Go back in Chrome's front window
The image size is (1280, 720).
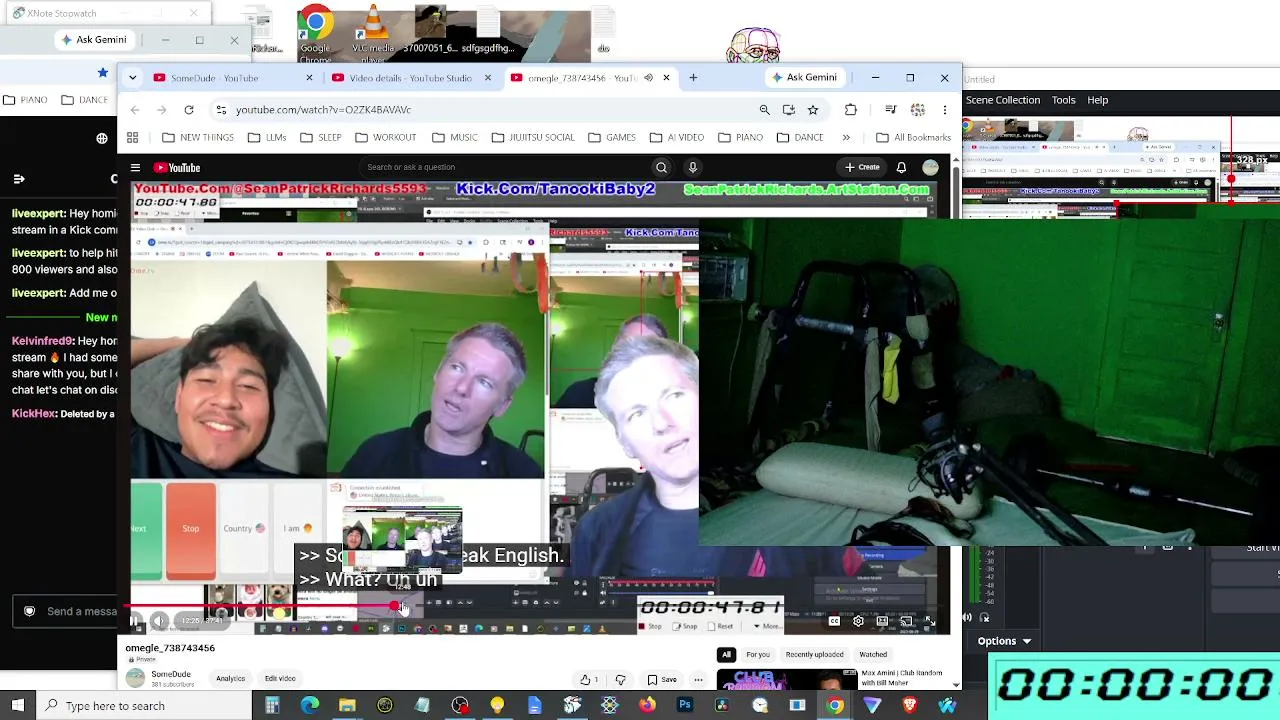pos(135,110)
